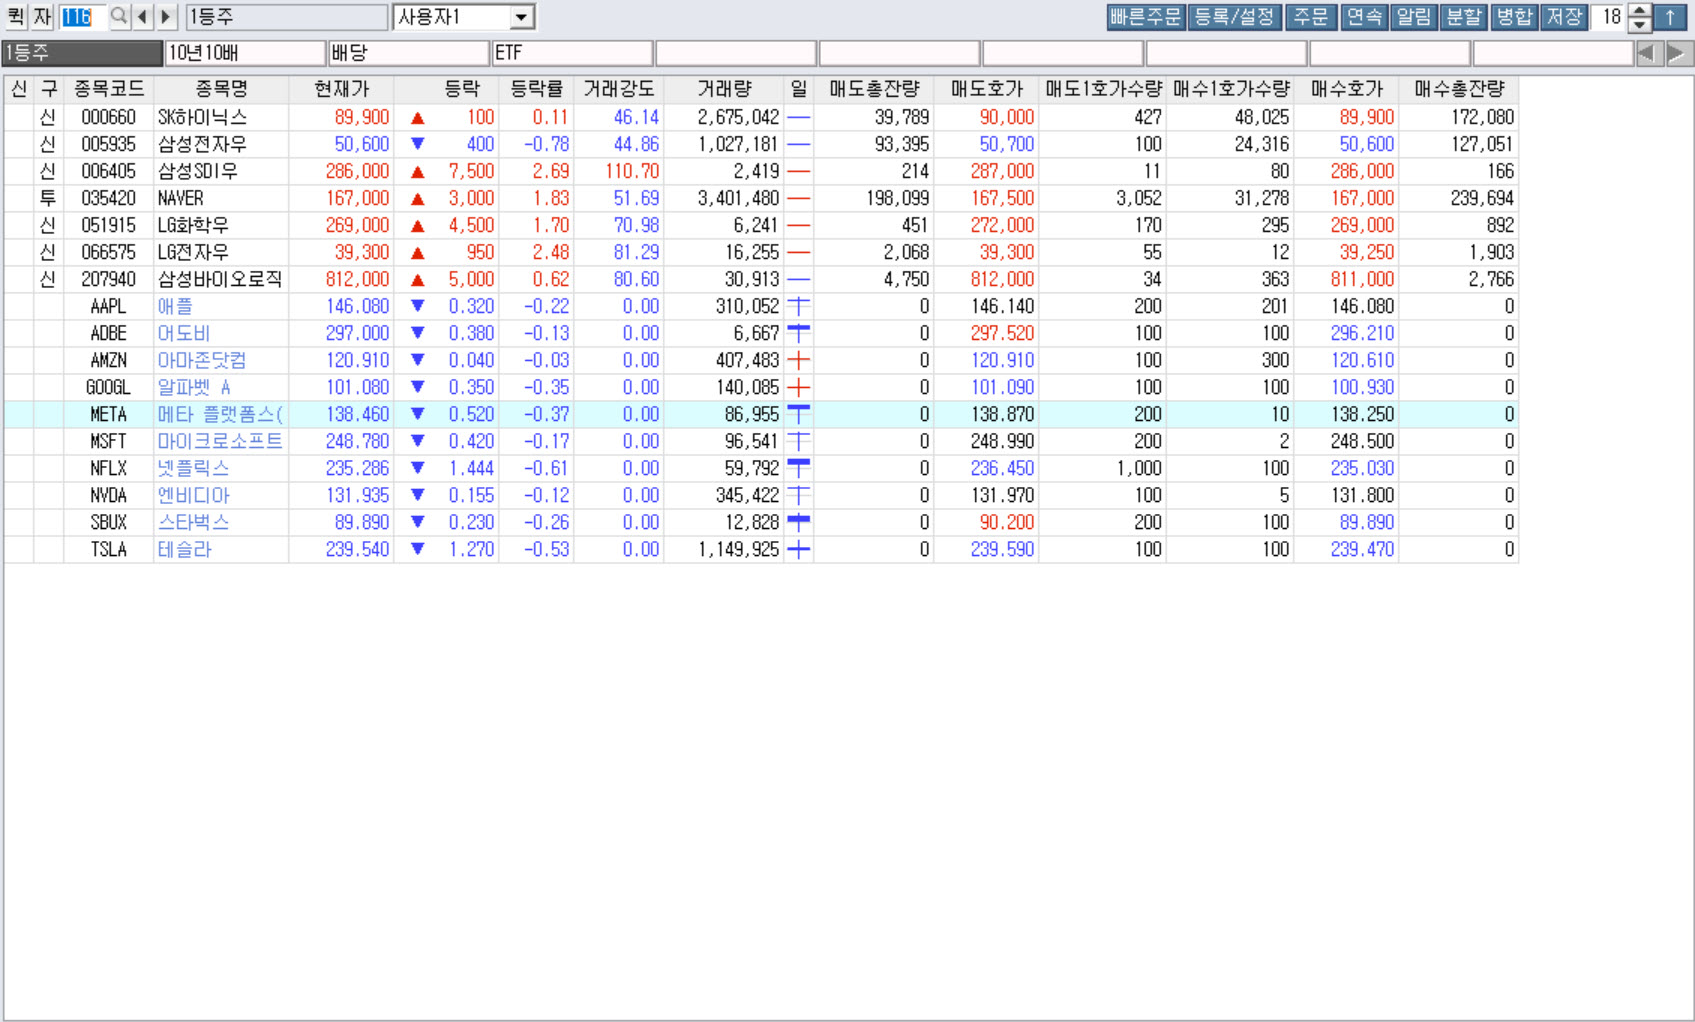Select stock code 035420 NAVER
The width and height of the screenshot is (1695, 1022).
tap(108, 198)
